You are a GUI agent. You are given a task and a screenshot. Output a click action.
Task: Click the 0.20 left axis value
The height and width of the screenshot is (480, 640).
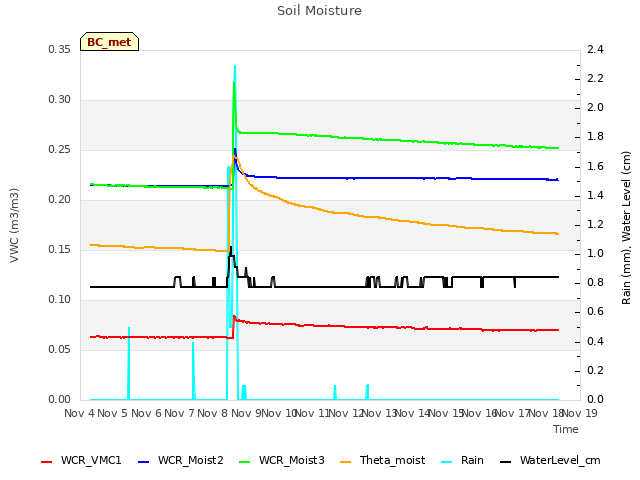click(60, 200)
